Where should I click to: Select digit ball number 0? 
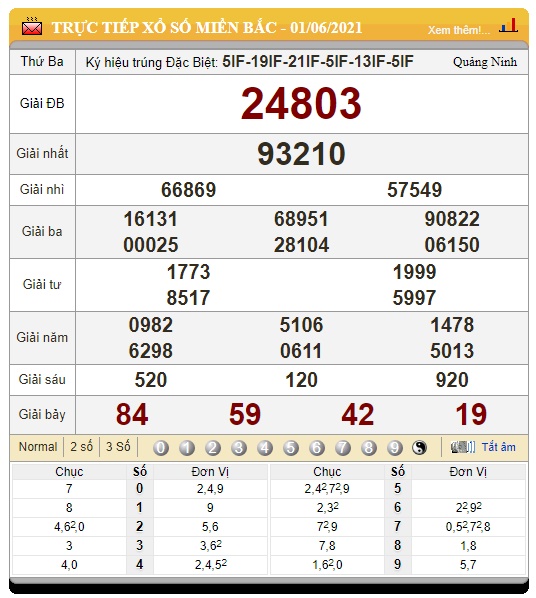[161, 447]
